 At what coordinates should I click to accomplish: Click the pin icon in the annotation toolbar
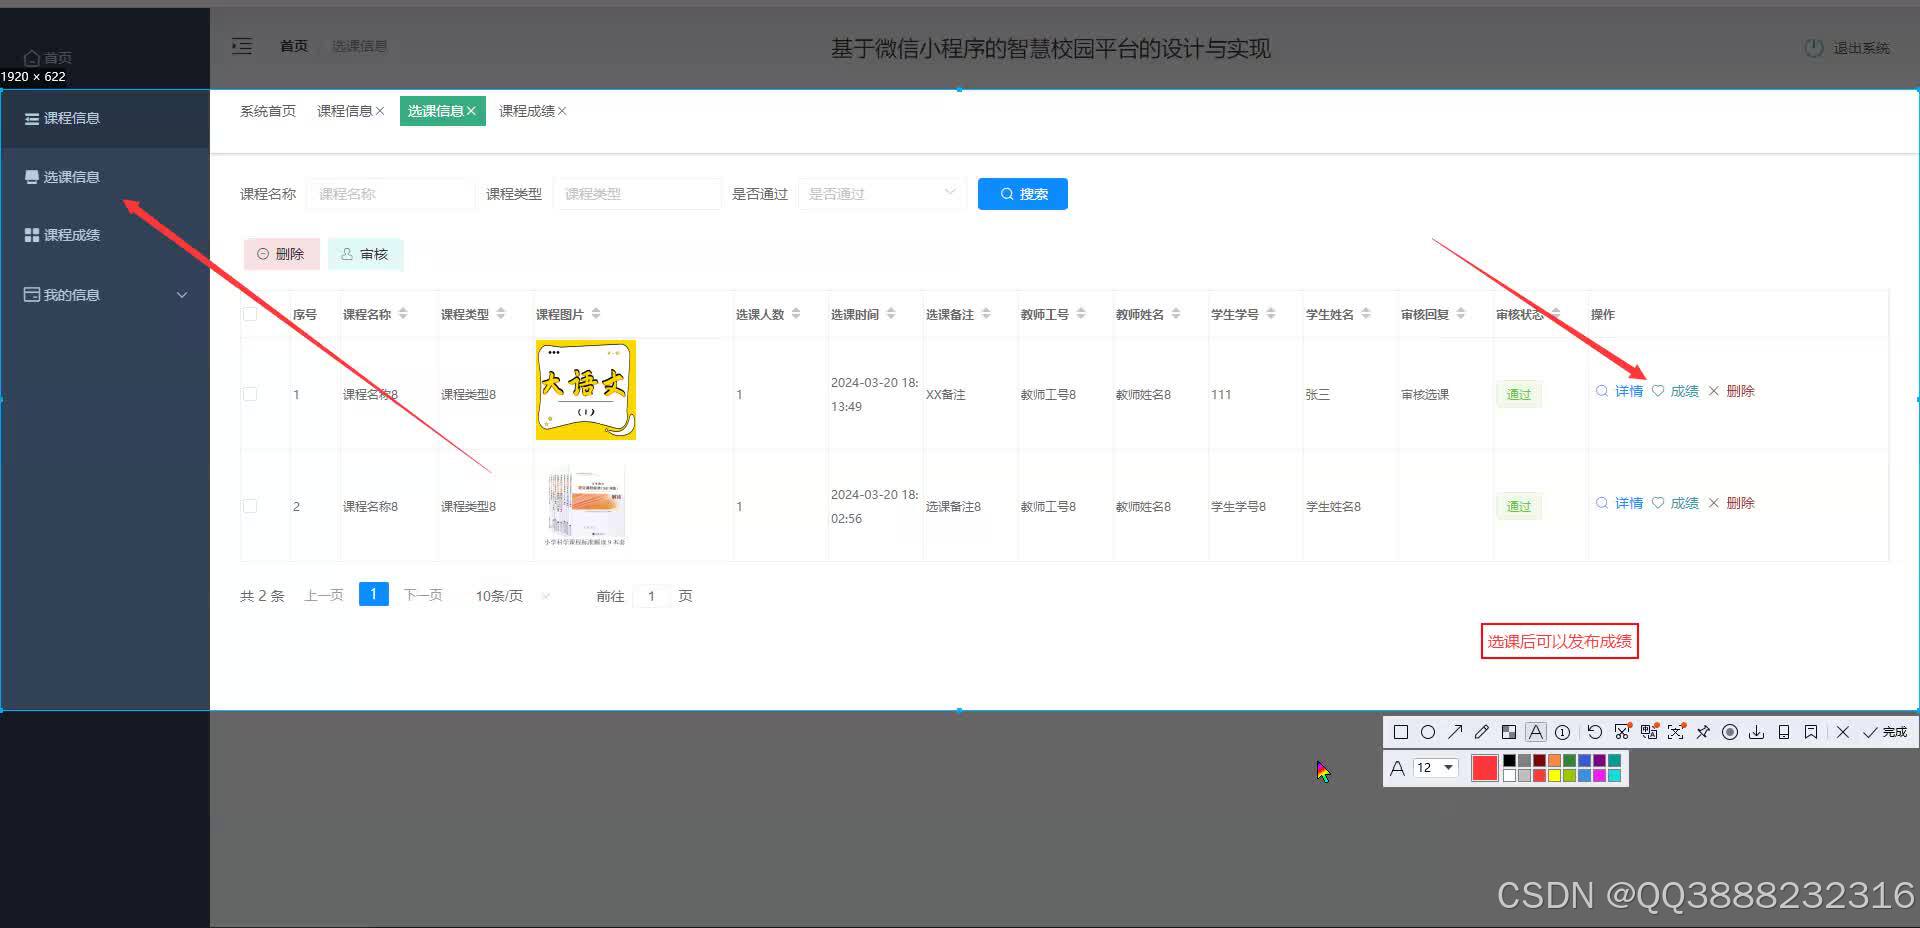(x=1703, y=732)
